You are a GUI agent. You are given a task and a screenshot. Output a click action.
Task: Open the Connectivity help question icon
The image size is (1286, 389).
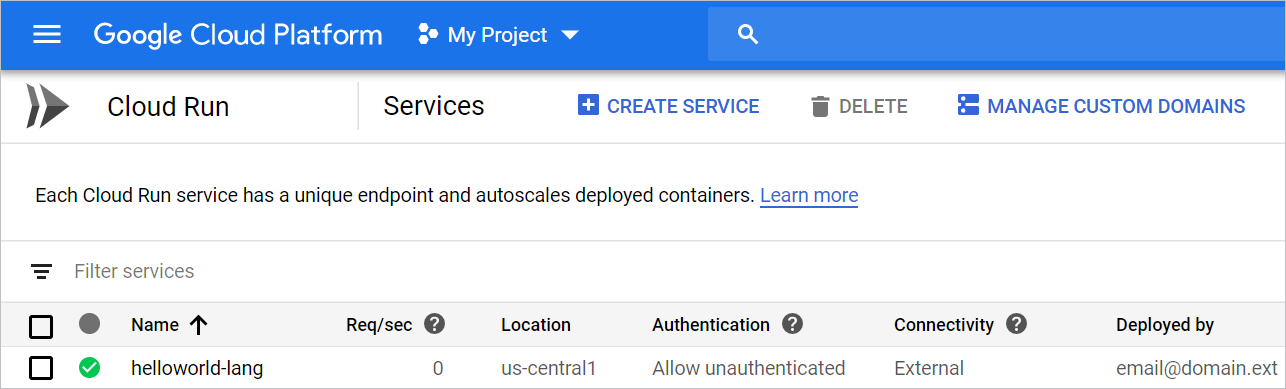tap(1017, 324)
